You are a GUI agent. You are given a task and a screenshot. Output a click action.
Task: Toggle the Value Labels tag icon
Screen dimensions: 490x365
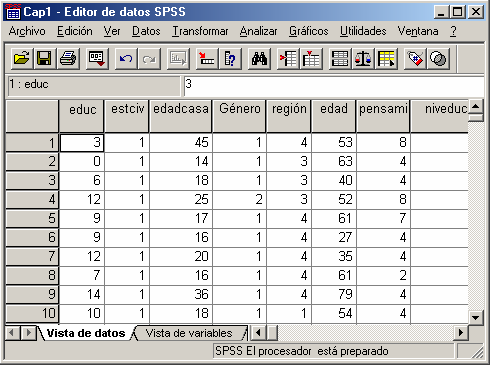pos(415,59)
